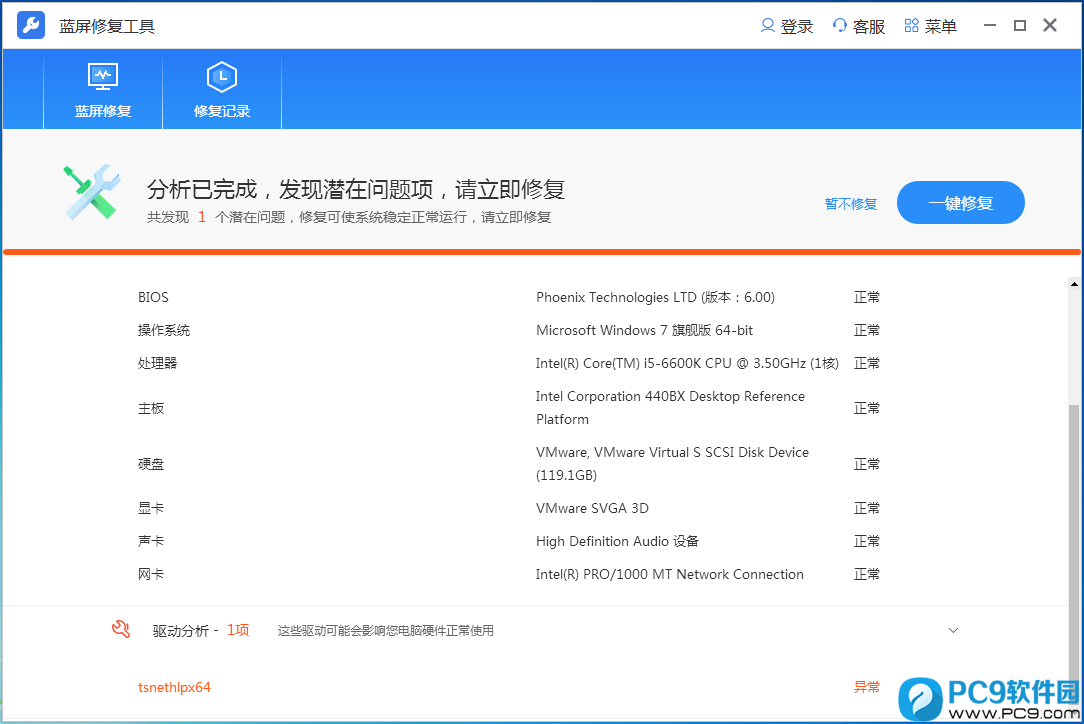Select the 显卡 row label
1084x724 pixels.
(x=151, y=508)
